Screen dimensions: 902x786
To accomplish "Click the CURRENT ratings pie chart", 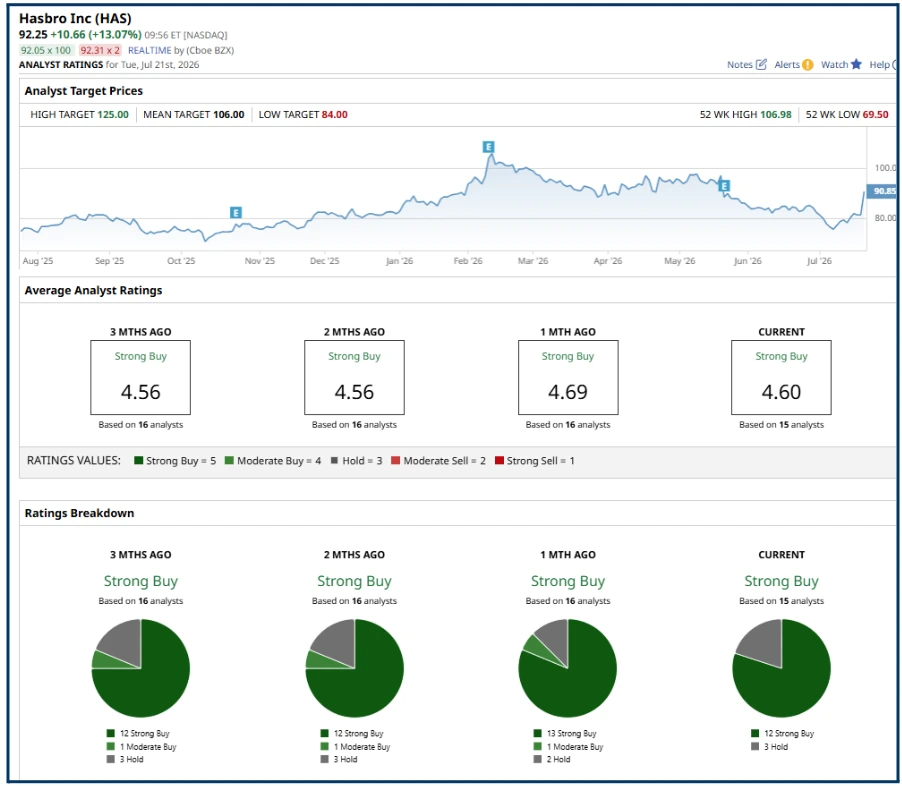I will tap(781, 668).
